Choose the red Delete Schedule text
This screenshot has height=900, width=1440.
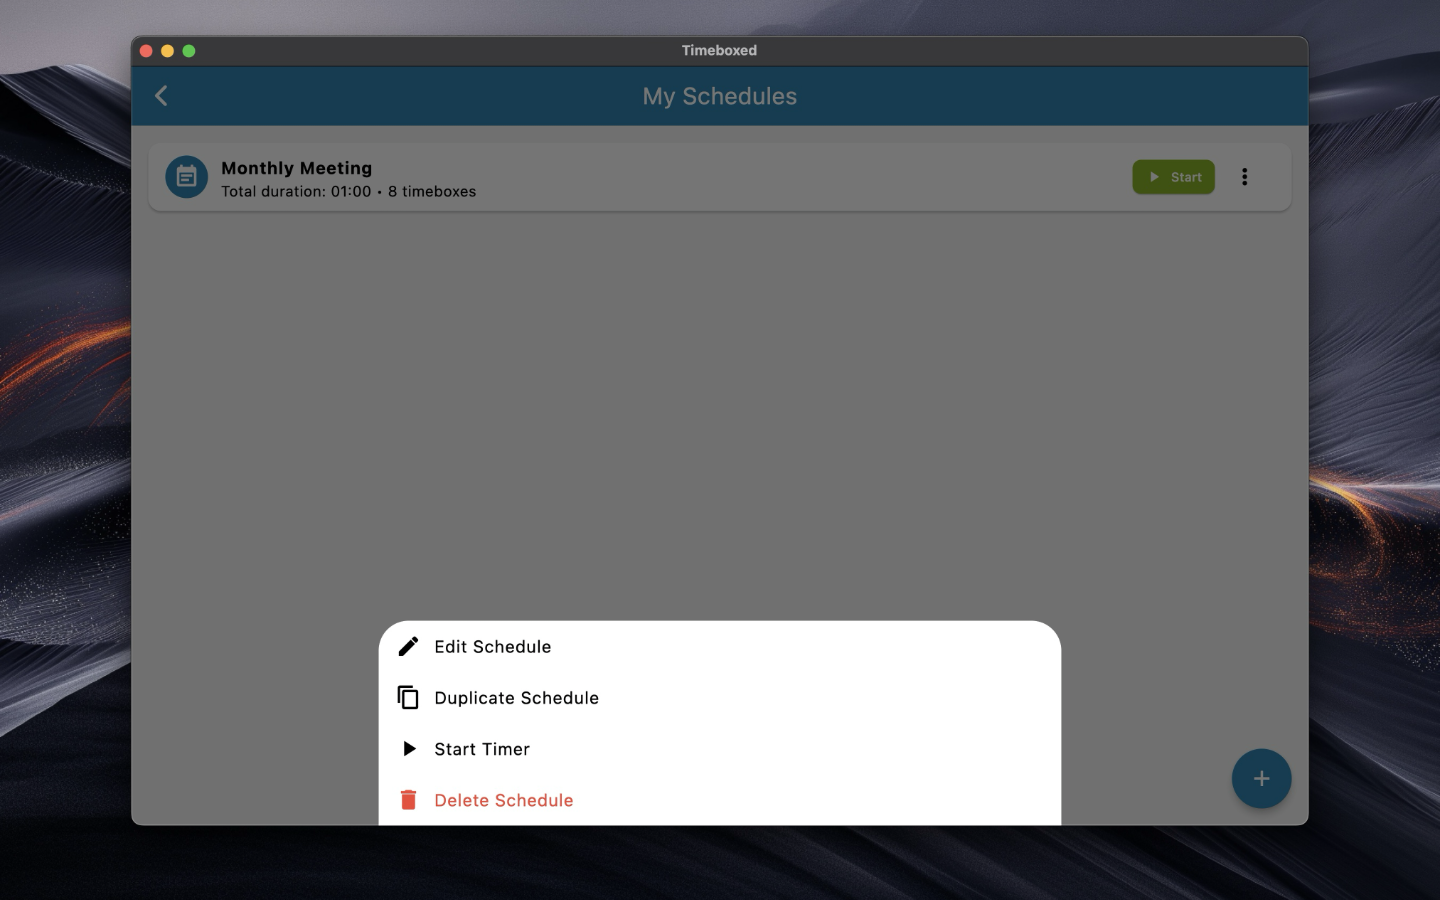coord(504,800)
